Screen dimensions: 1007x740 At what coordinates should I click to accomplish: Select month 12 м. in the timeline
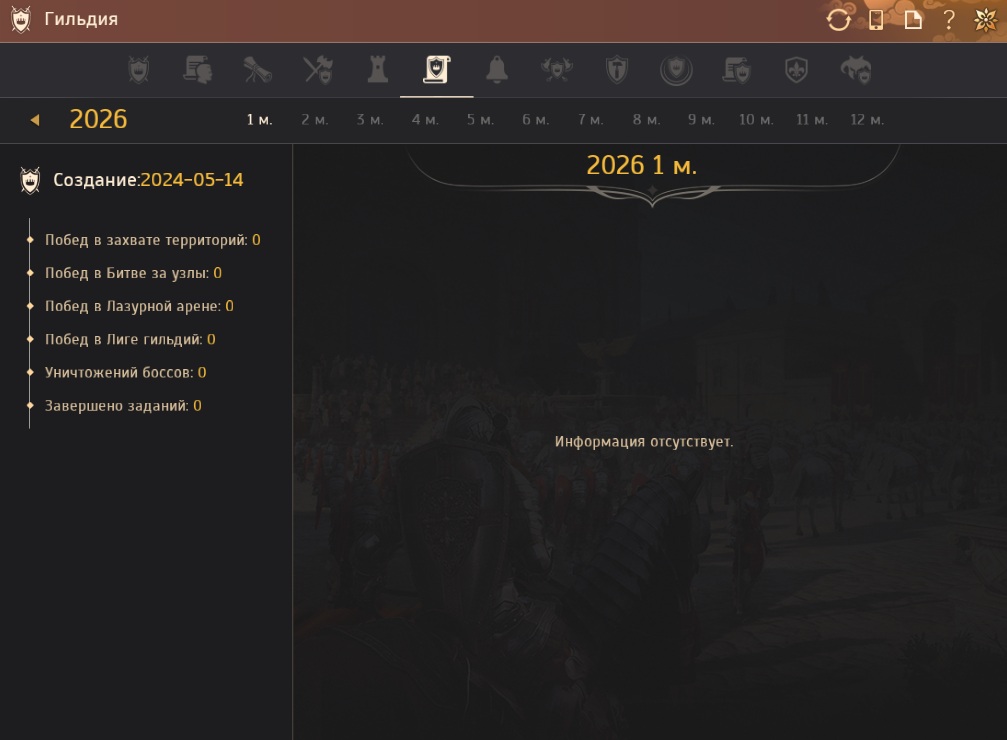[867, 120]
